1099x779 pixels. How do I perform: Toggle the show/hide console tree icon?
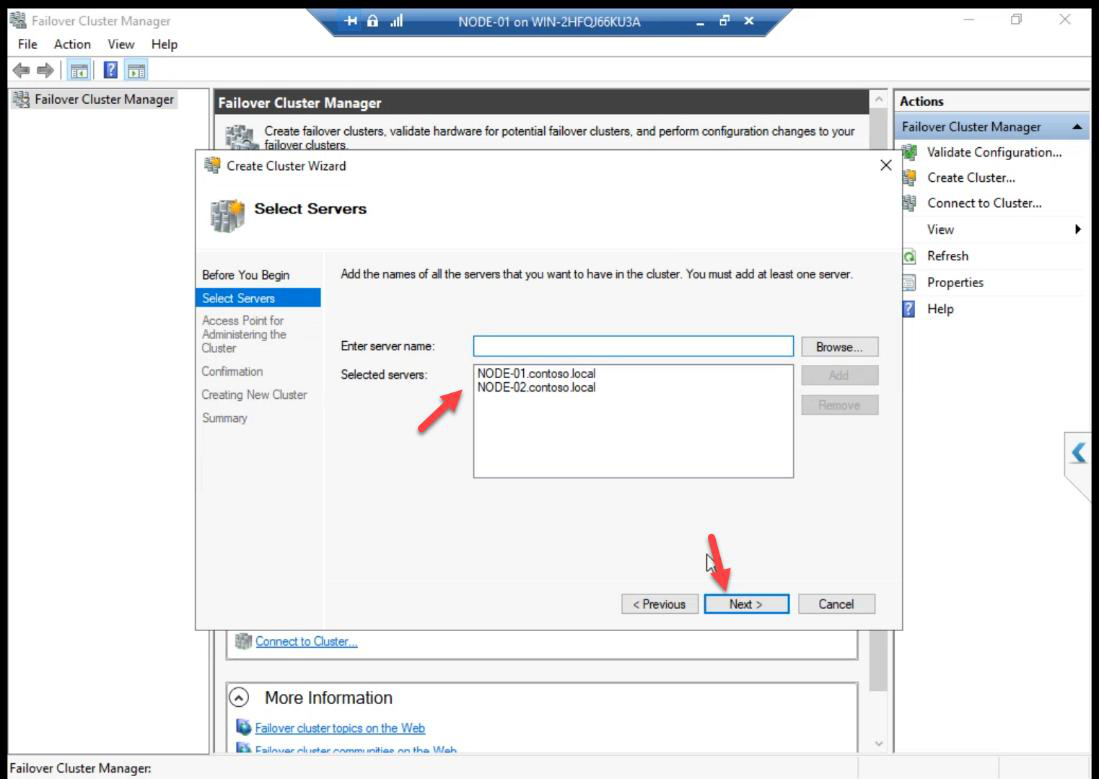pos(79,70)
